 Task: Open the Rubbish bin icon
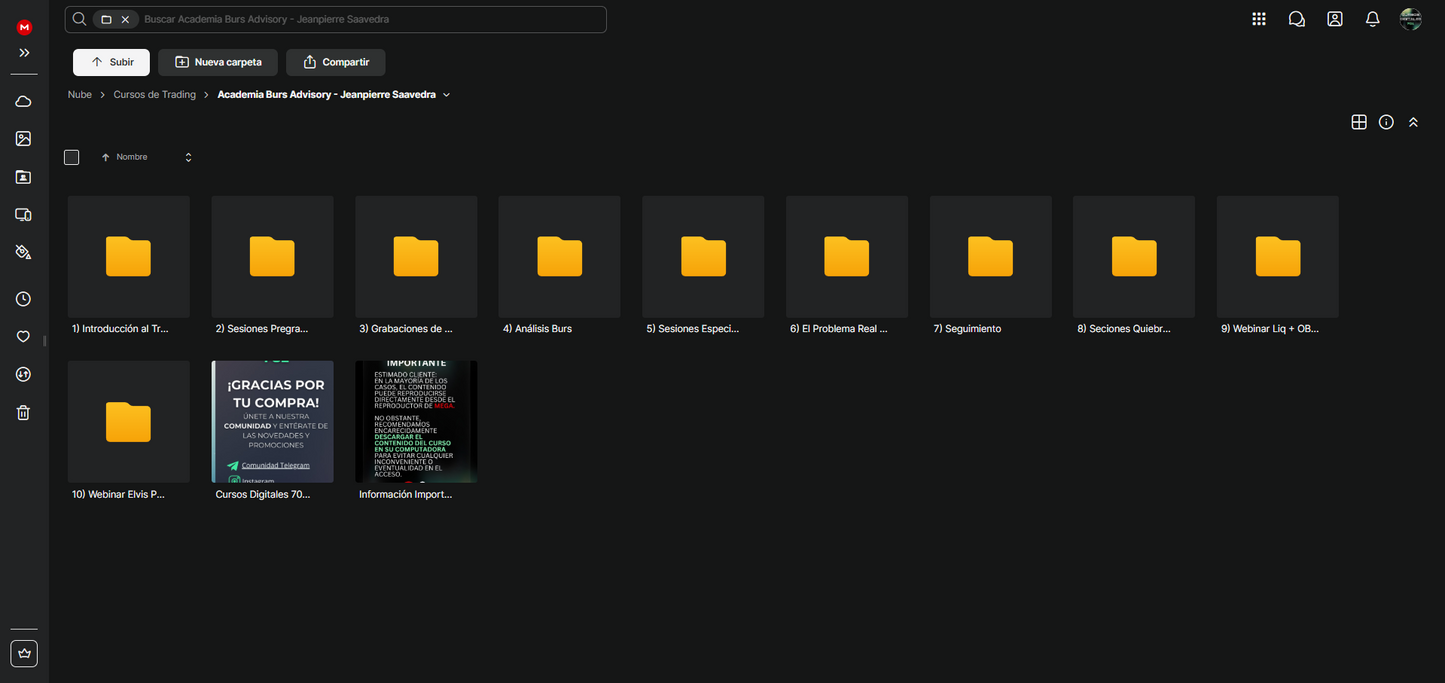[24, 412]
